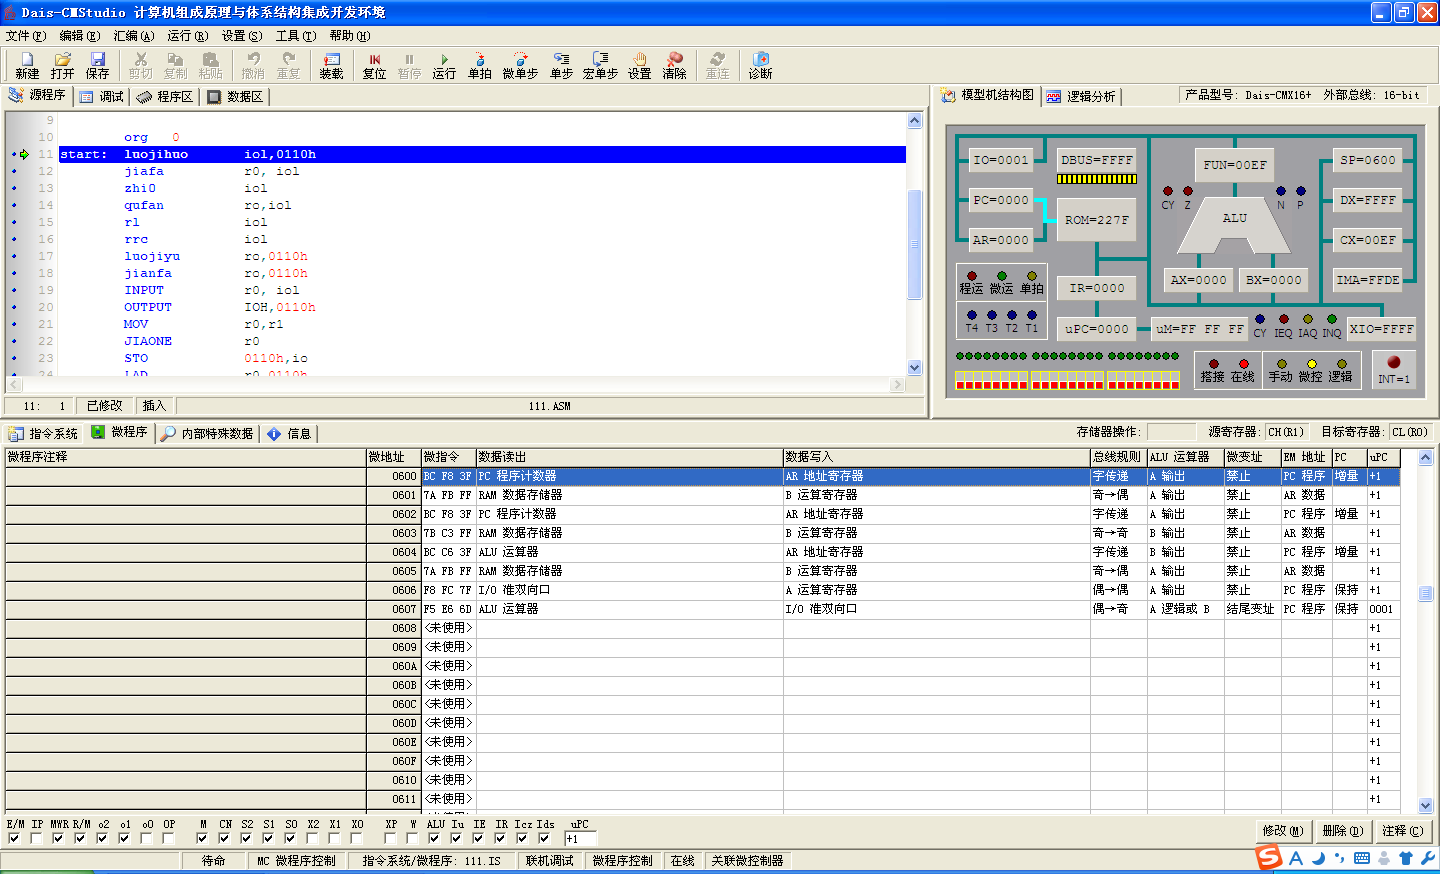1440x874 pixels.
Task: Click the Sogou input method S icon
Action: [x=1269, y=857]
